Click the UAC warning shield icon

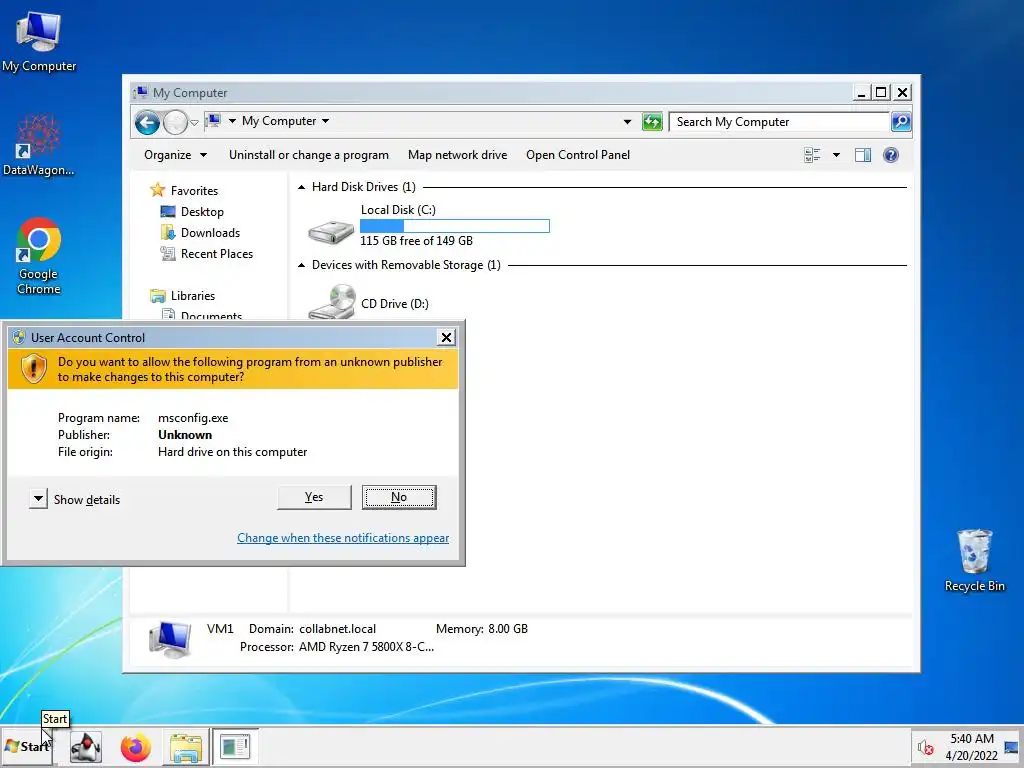33,369
